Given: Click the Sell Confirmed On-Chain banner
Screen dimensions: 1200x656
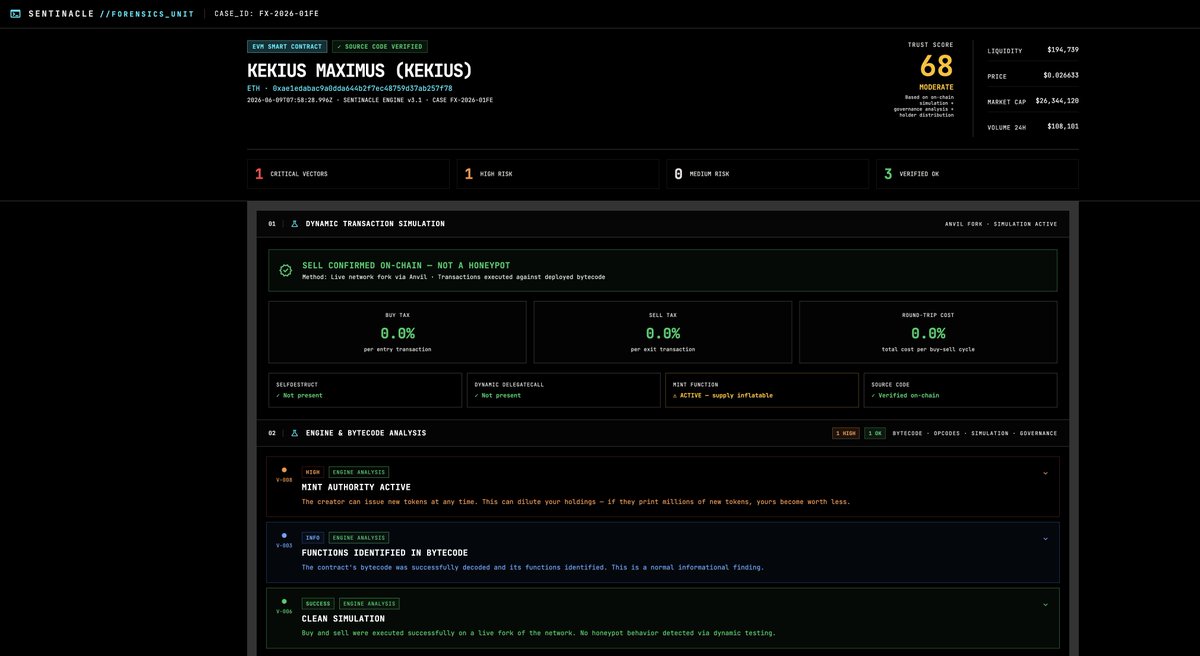Looking at the screenshot, I should point(663,270).
